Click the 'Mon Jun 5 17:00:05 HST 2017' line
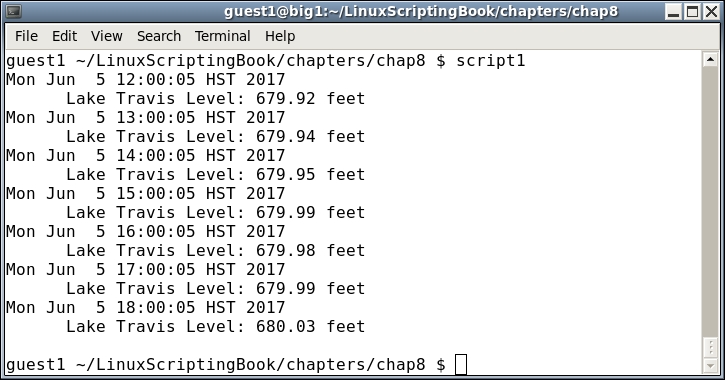The width and height of the screenshot is (725, 380). [x=146, y=269]
